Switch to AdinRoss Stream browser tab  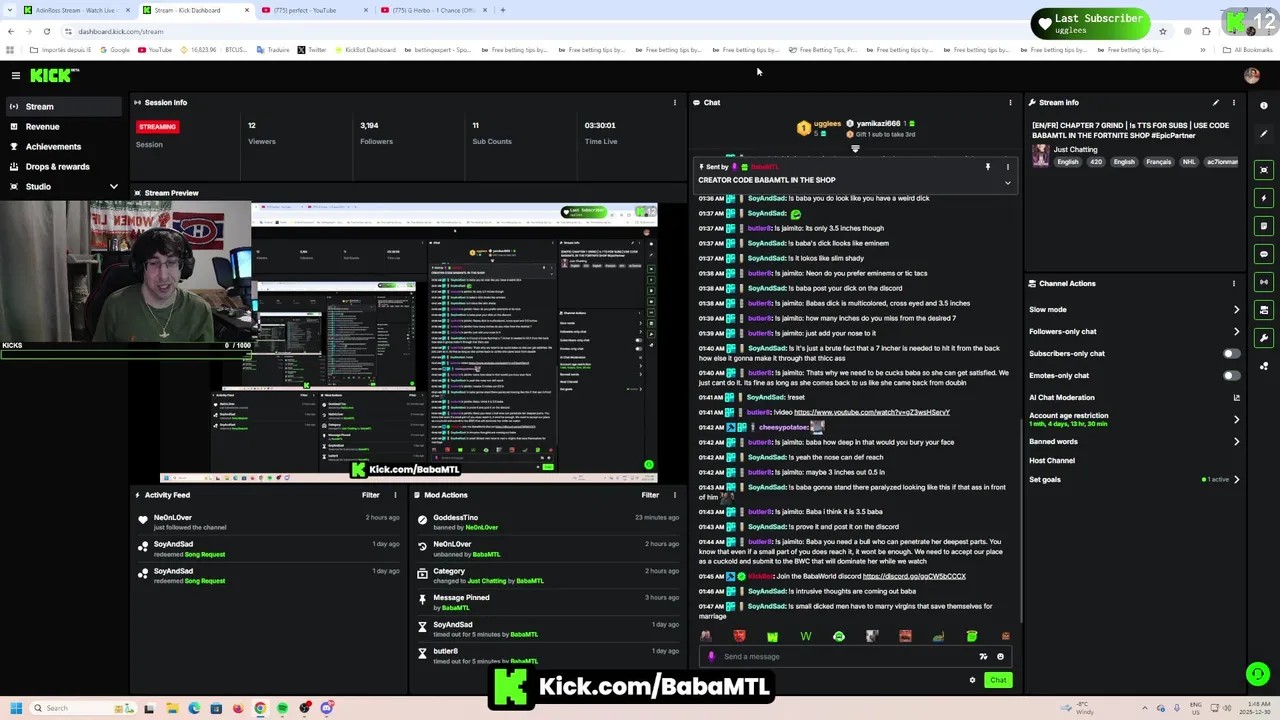(75, 10)
